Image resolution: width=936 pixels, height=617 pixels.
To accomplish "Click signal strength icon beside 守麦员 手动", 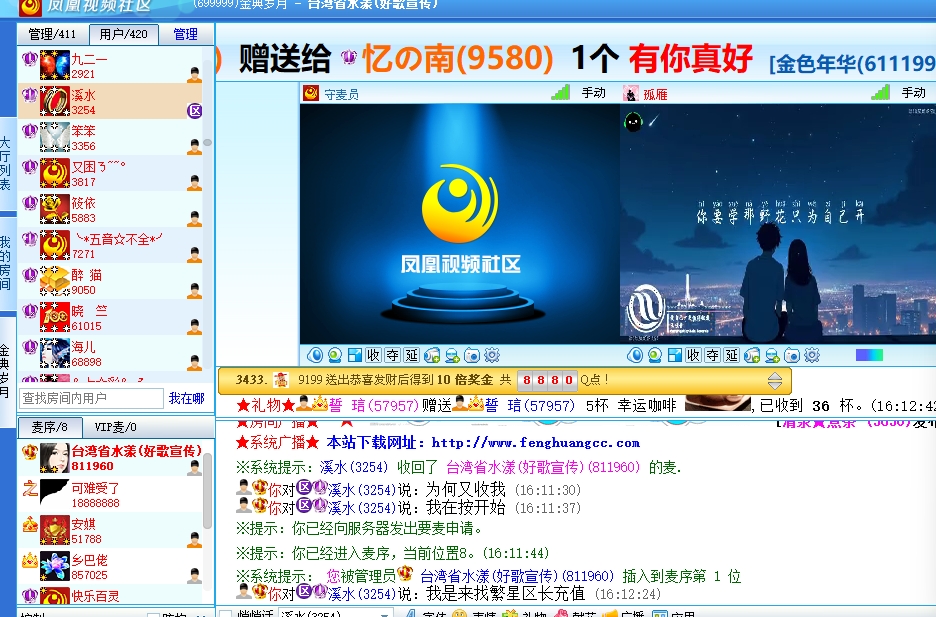I will tap(561, 92).
